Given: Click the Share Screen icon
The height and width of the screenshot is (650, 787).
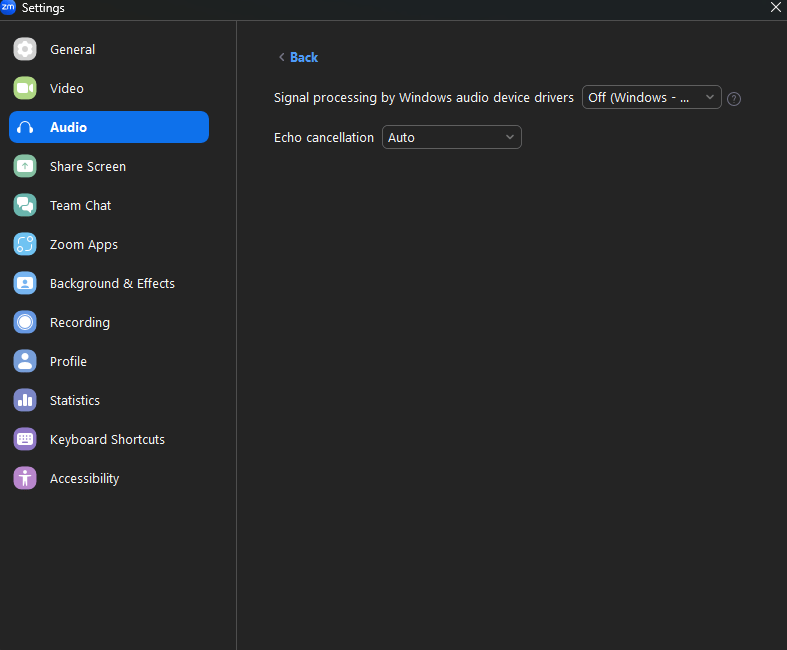Looking at the screenshot, I should 25,166.
